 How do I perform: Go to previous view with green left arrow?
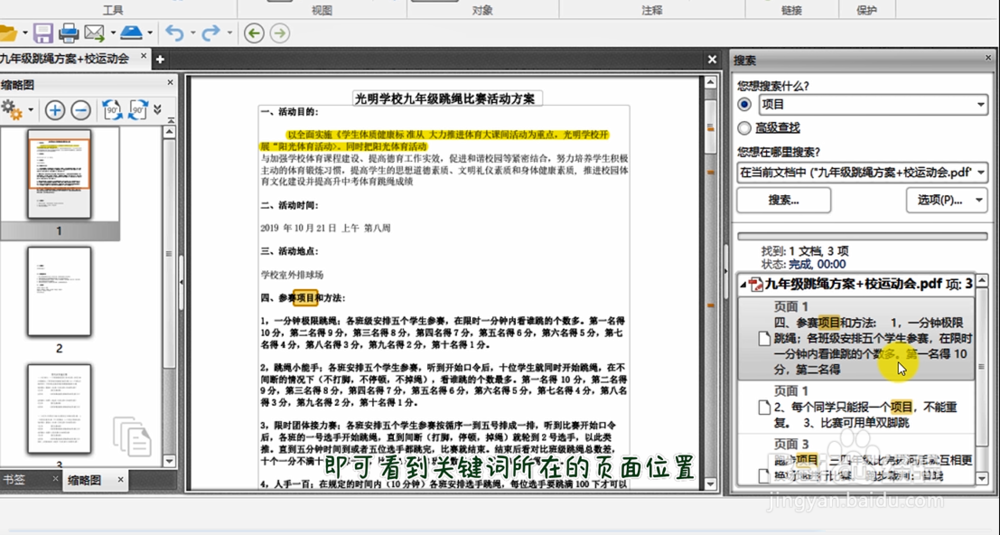[254, 33]
